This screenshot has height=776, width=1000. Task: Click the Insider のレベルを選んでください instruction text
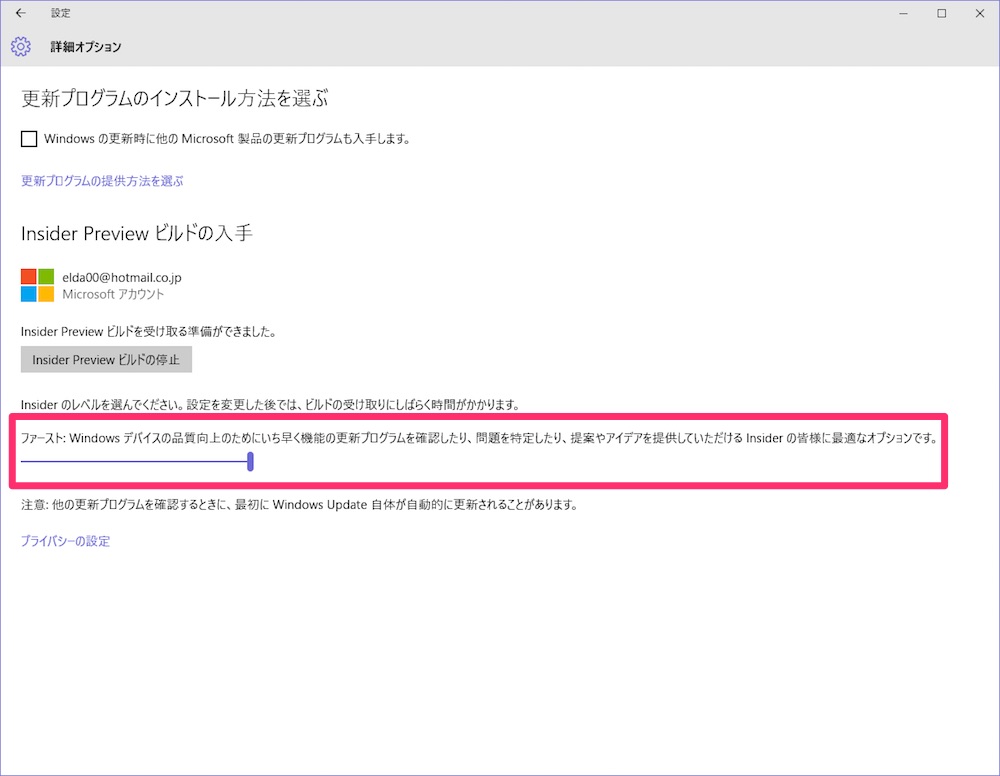270,405
